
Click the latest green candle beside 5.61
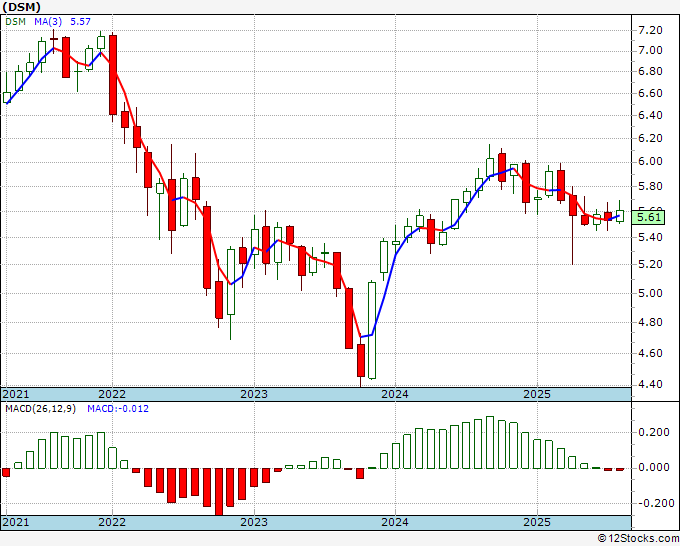tap(620, 216)
